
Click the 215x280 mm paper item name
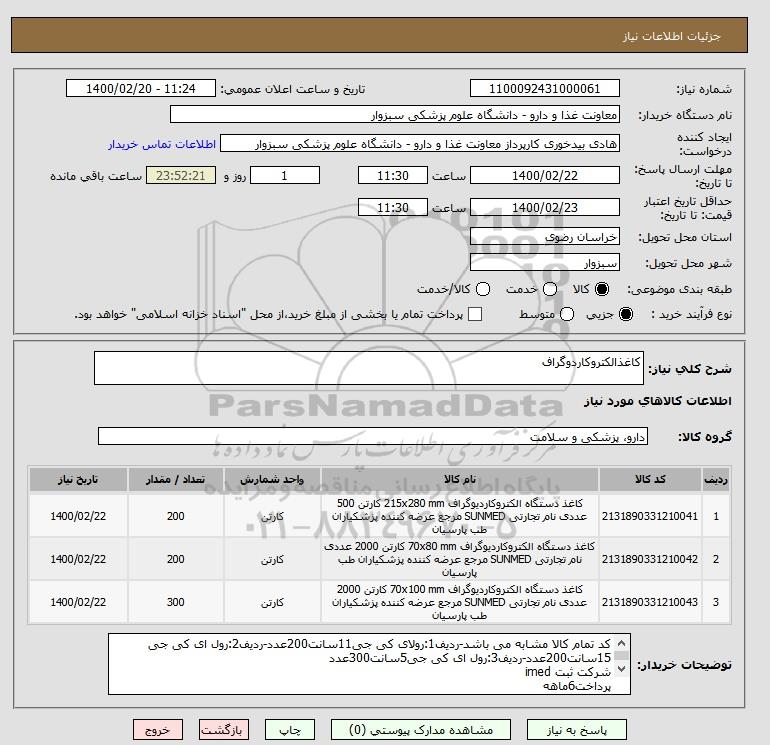460,516
